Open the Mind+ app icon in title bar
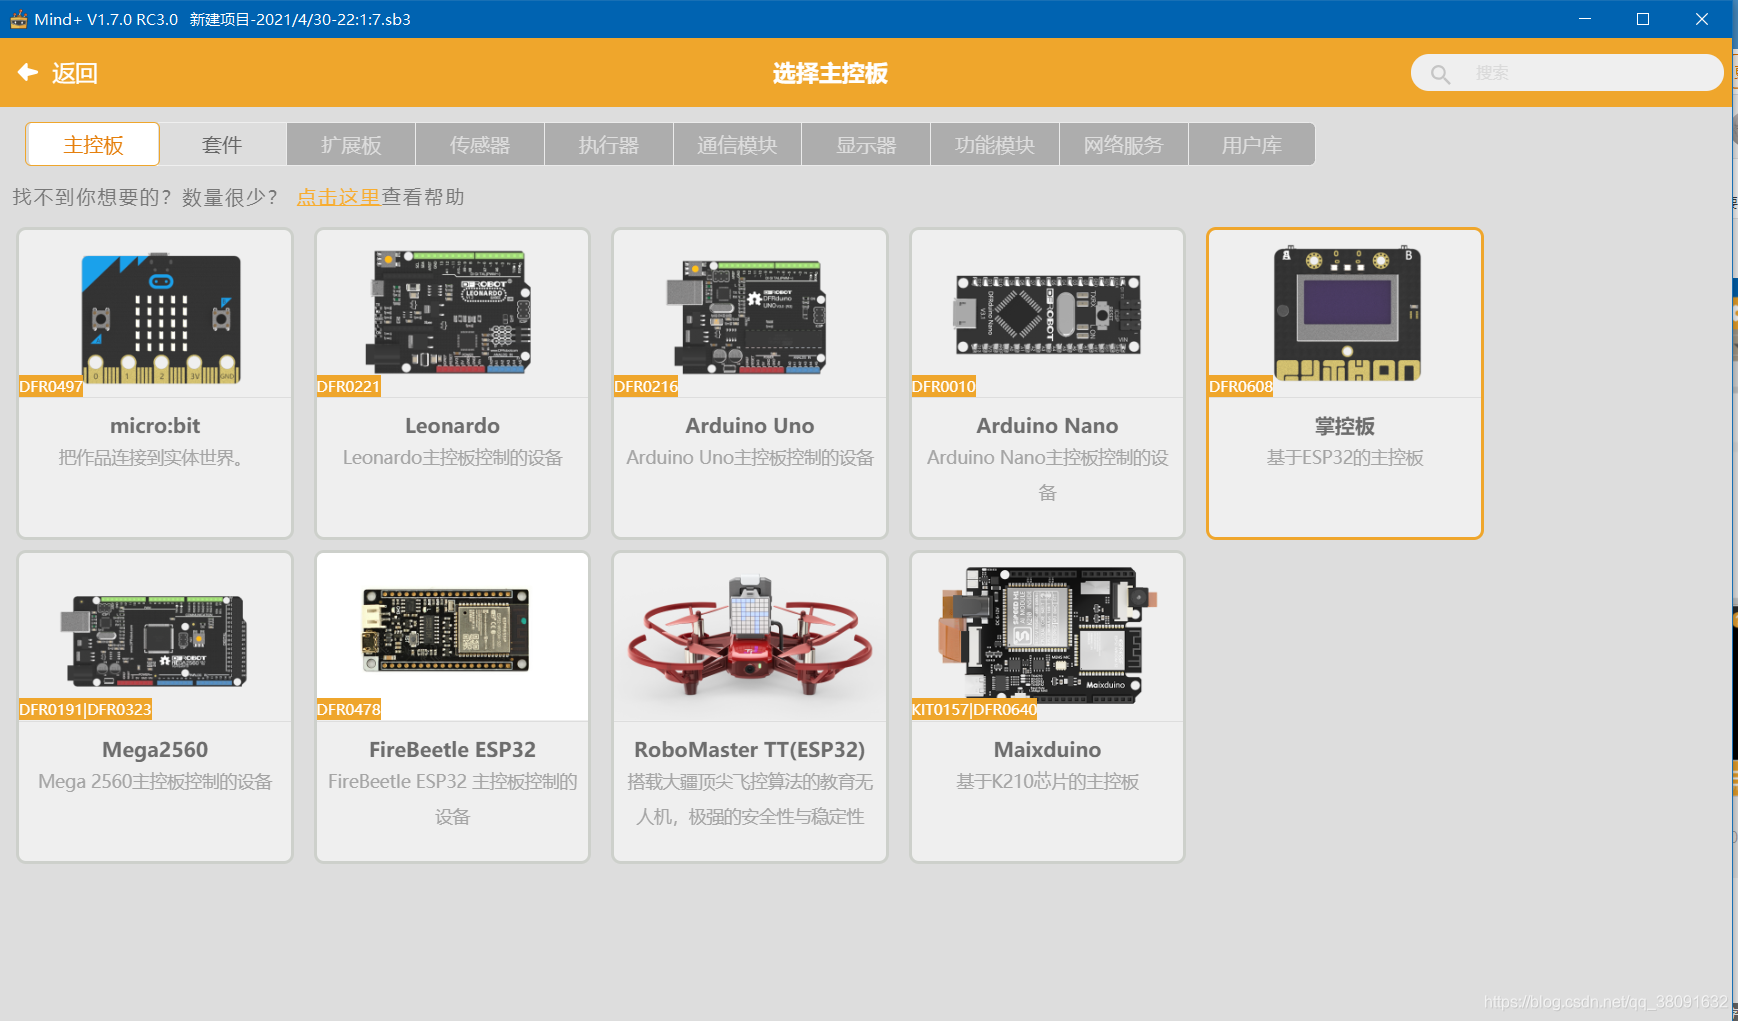The width and height of the screenshot is (1738, 1021). pos(18,19)
